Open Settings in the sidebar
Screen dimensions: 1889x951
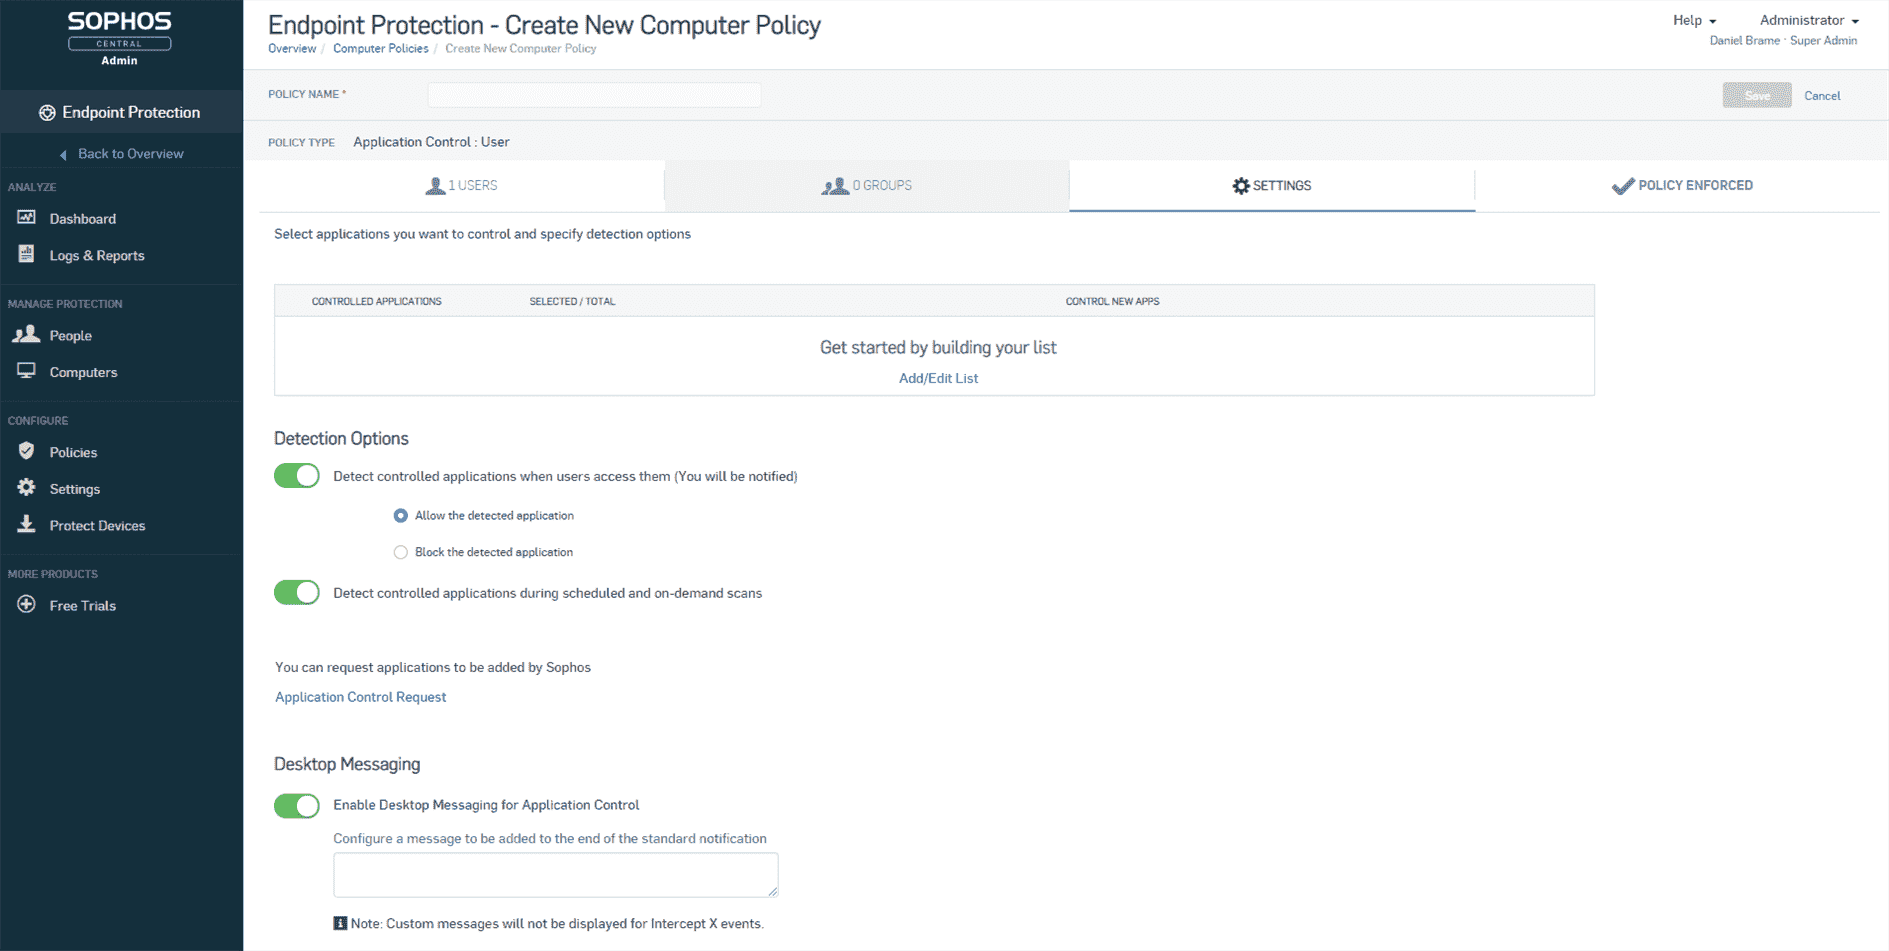[75, 490]
